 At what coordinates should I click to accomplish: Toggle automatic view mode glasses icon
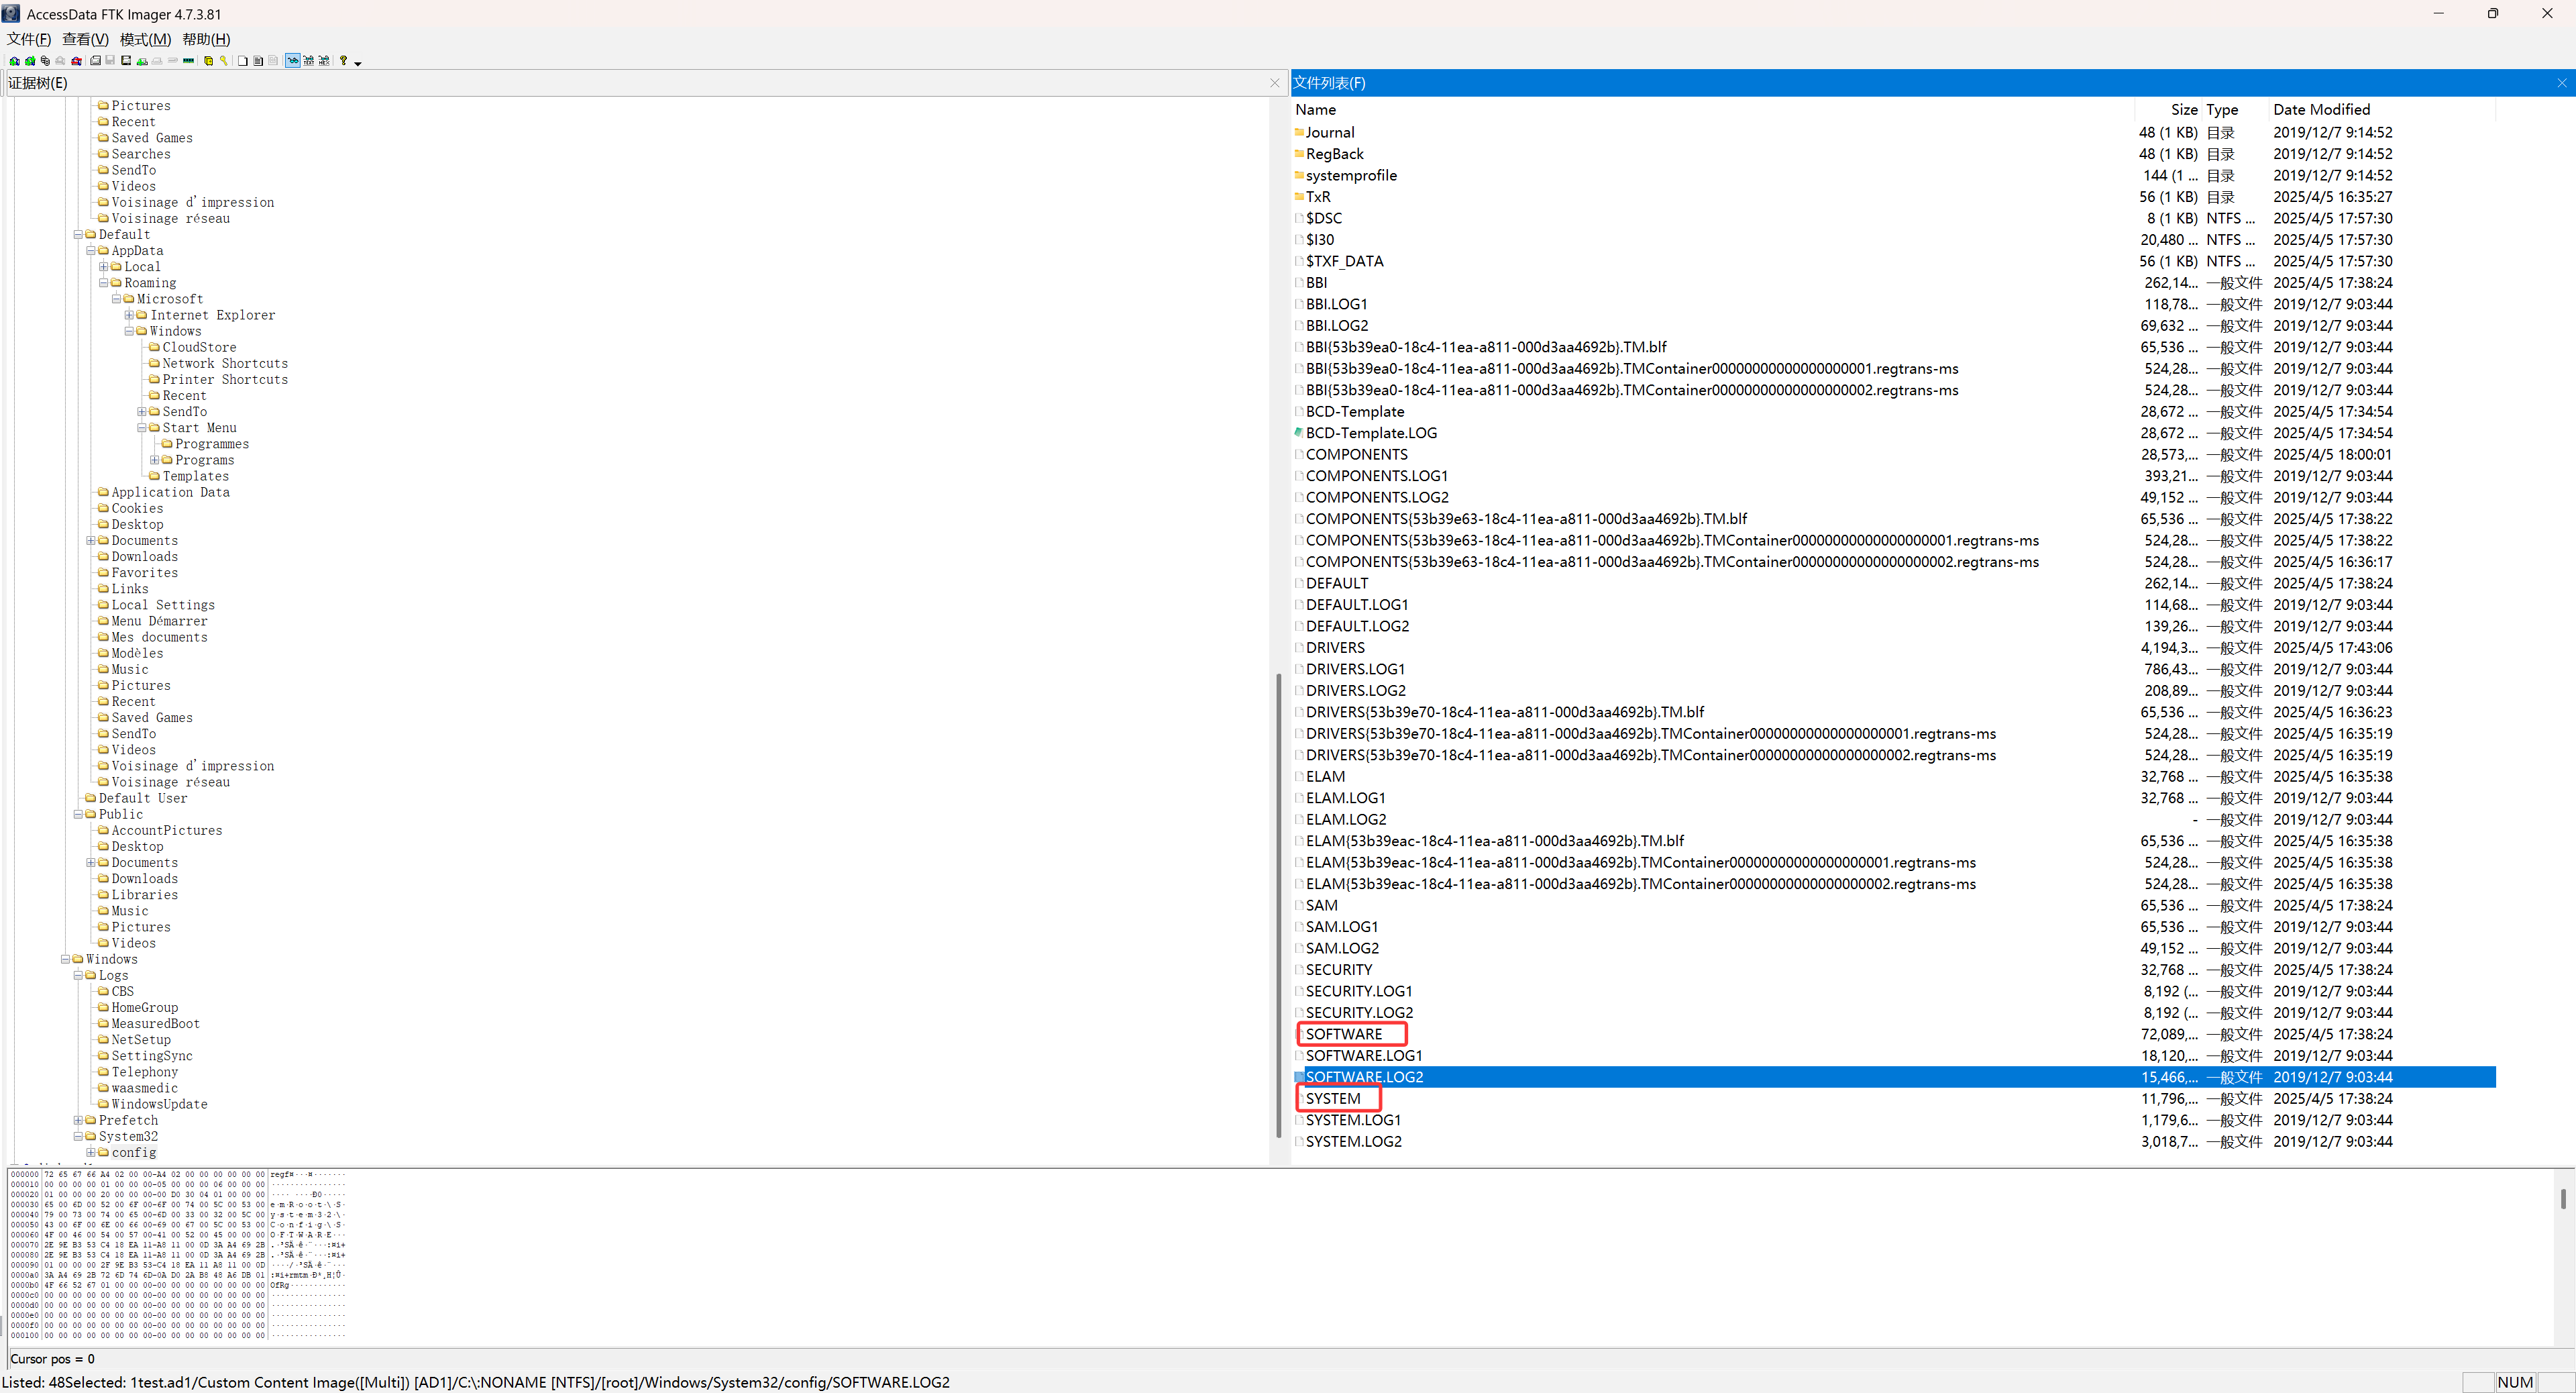pyautogui.click(x=293, y=61)
